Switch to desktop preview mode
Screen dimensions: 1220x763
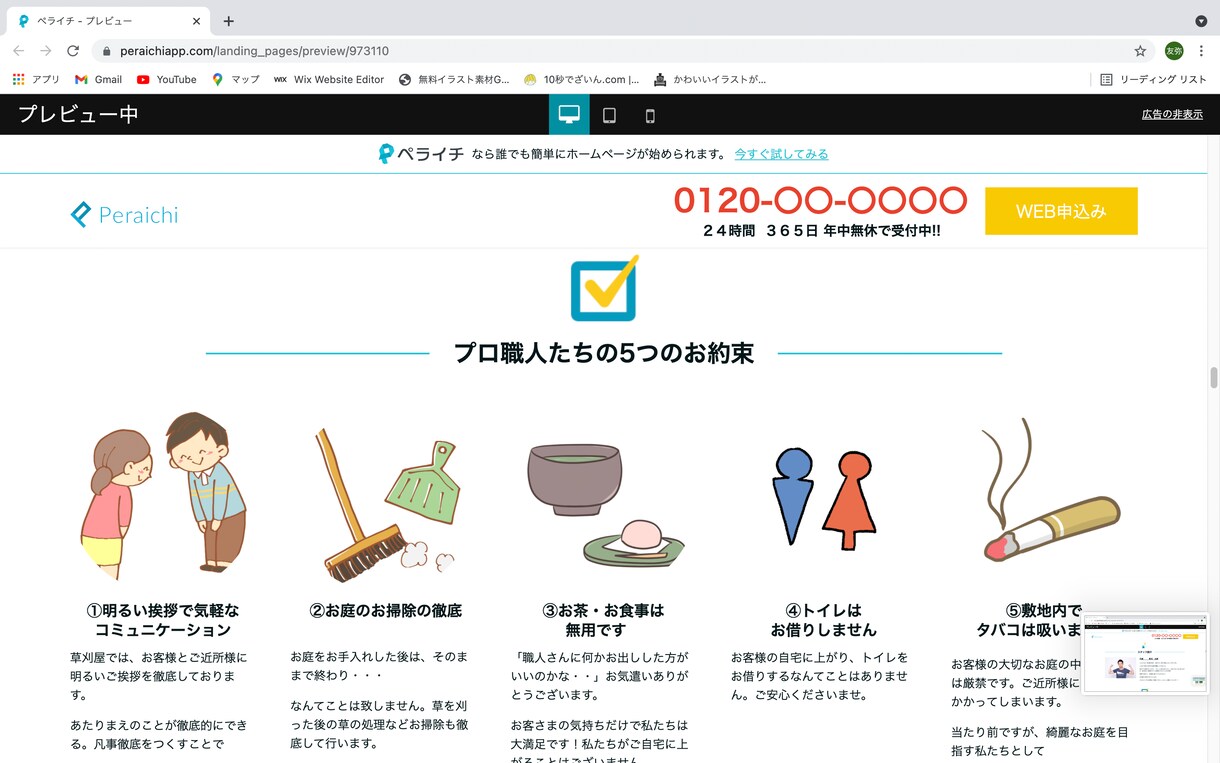(569, 115)
